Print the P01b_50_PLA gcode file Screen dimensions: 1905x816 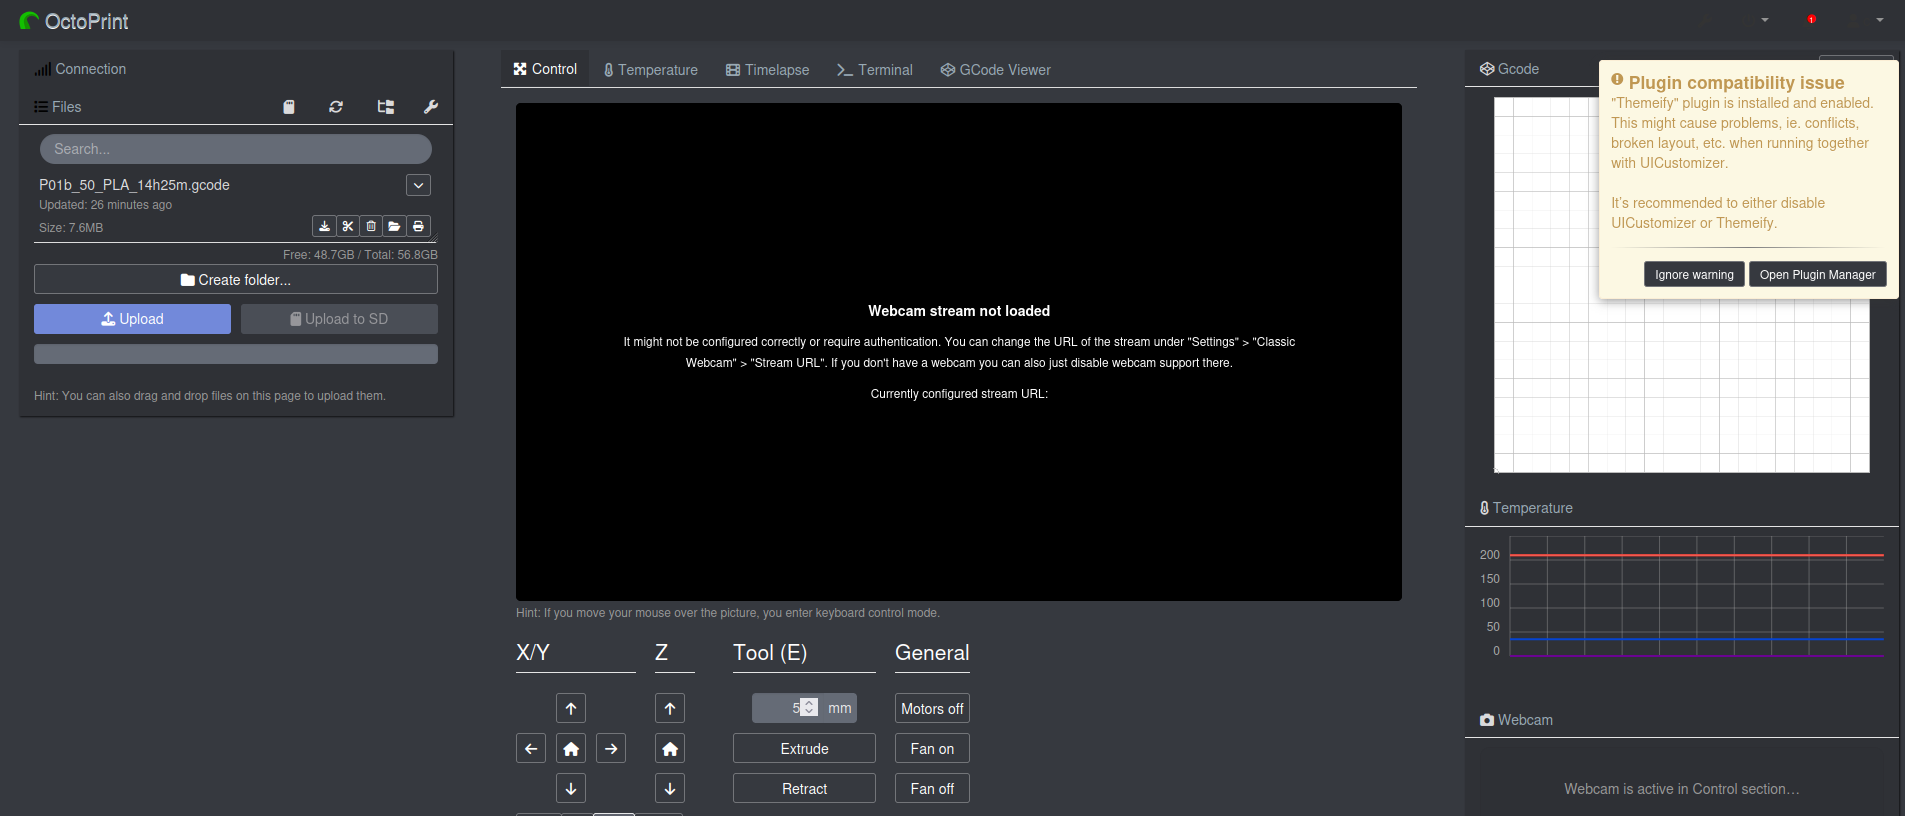click(418, 226)
